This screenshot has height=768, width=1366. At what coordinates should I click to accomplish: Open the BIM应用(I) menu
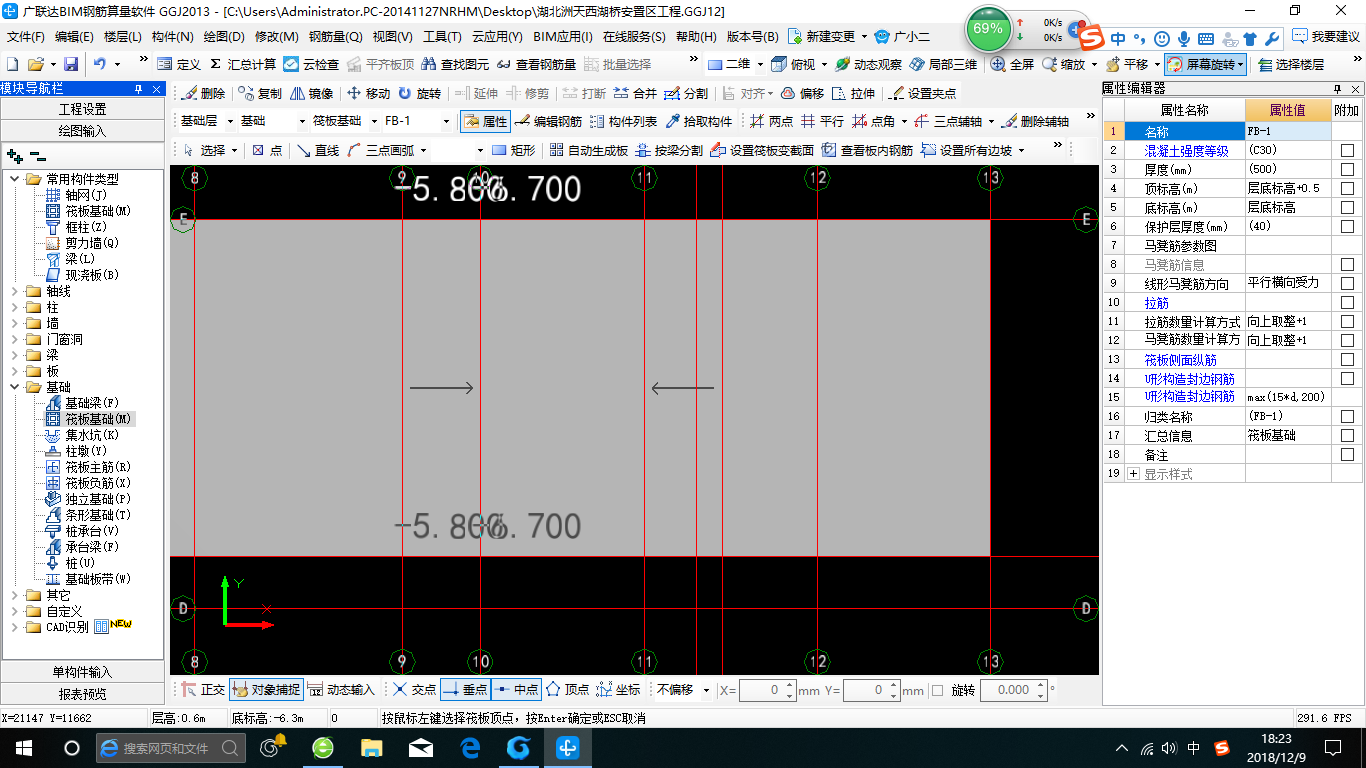562,37
